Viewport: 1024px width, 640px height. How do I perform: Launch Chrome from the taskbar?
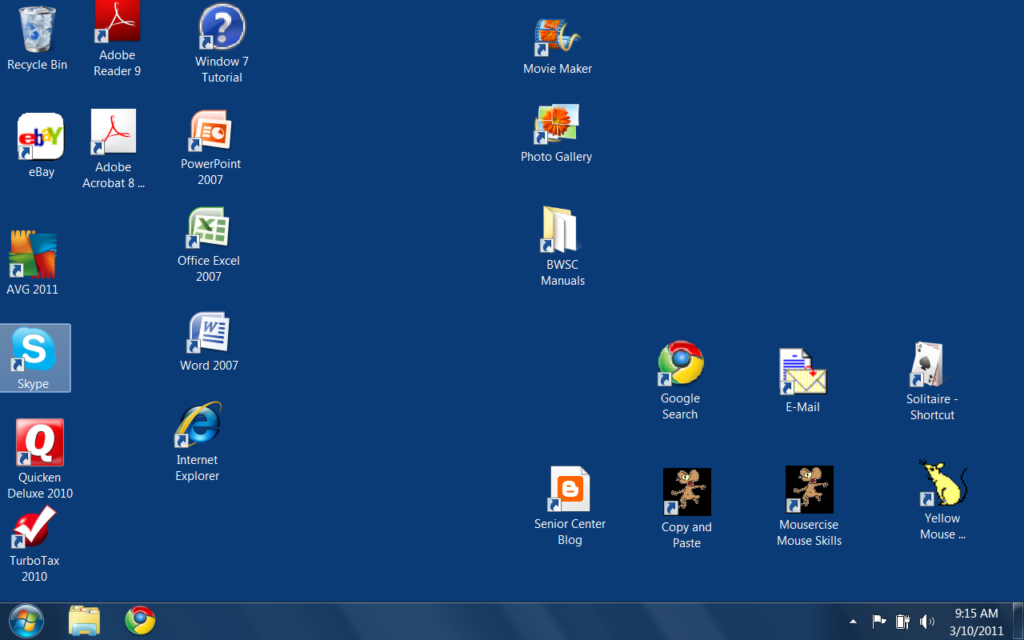[x=140, y=620]
